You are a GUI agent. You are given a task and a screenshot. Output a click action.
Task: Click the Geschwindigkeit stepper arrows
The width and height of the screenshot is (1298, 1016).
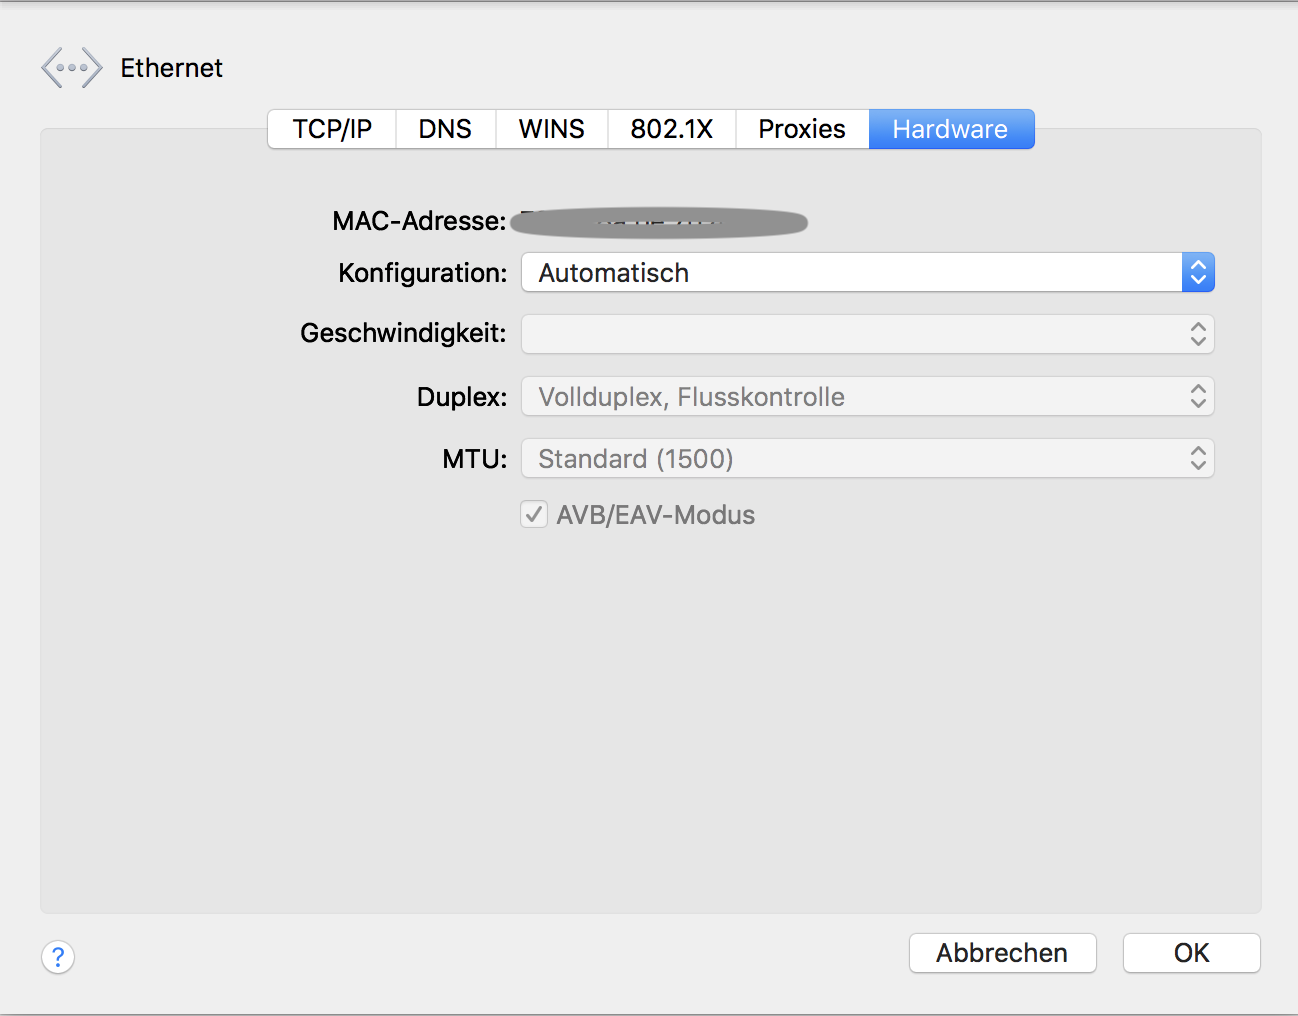coord(1197,334)
